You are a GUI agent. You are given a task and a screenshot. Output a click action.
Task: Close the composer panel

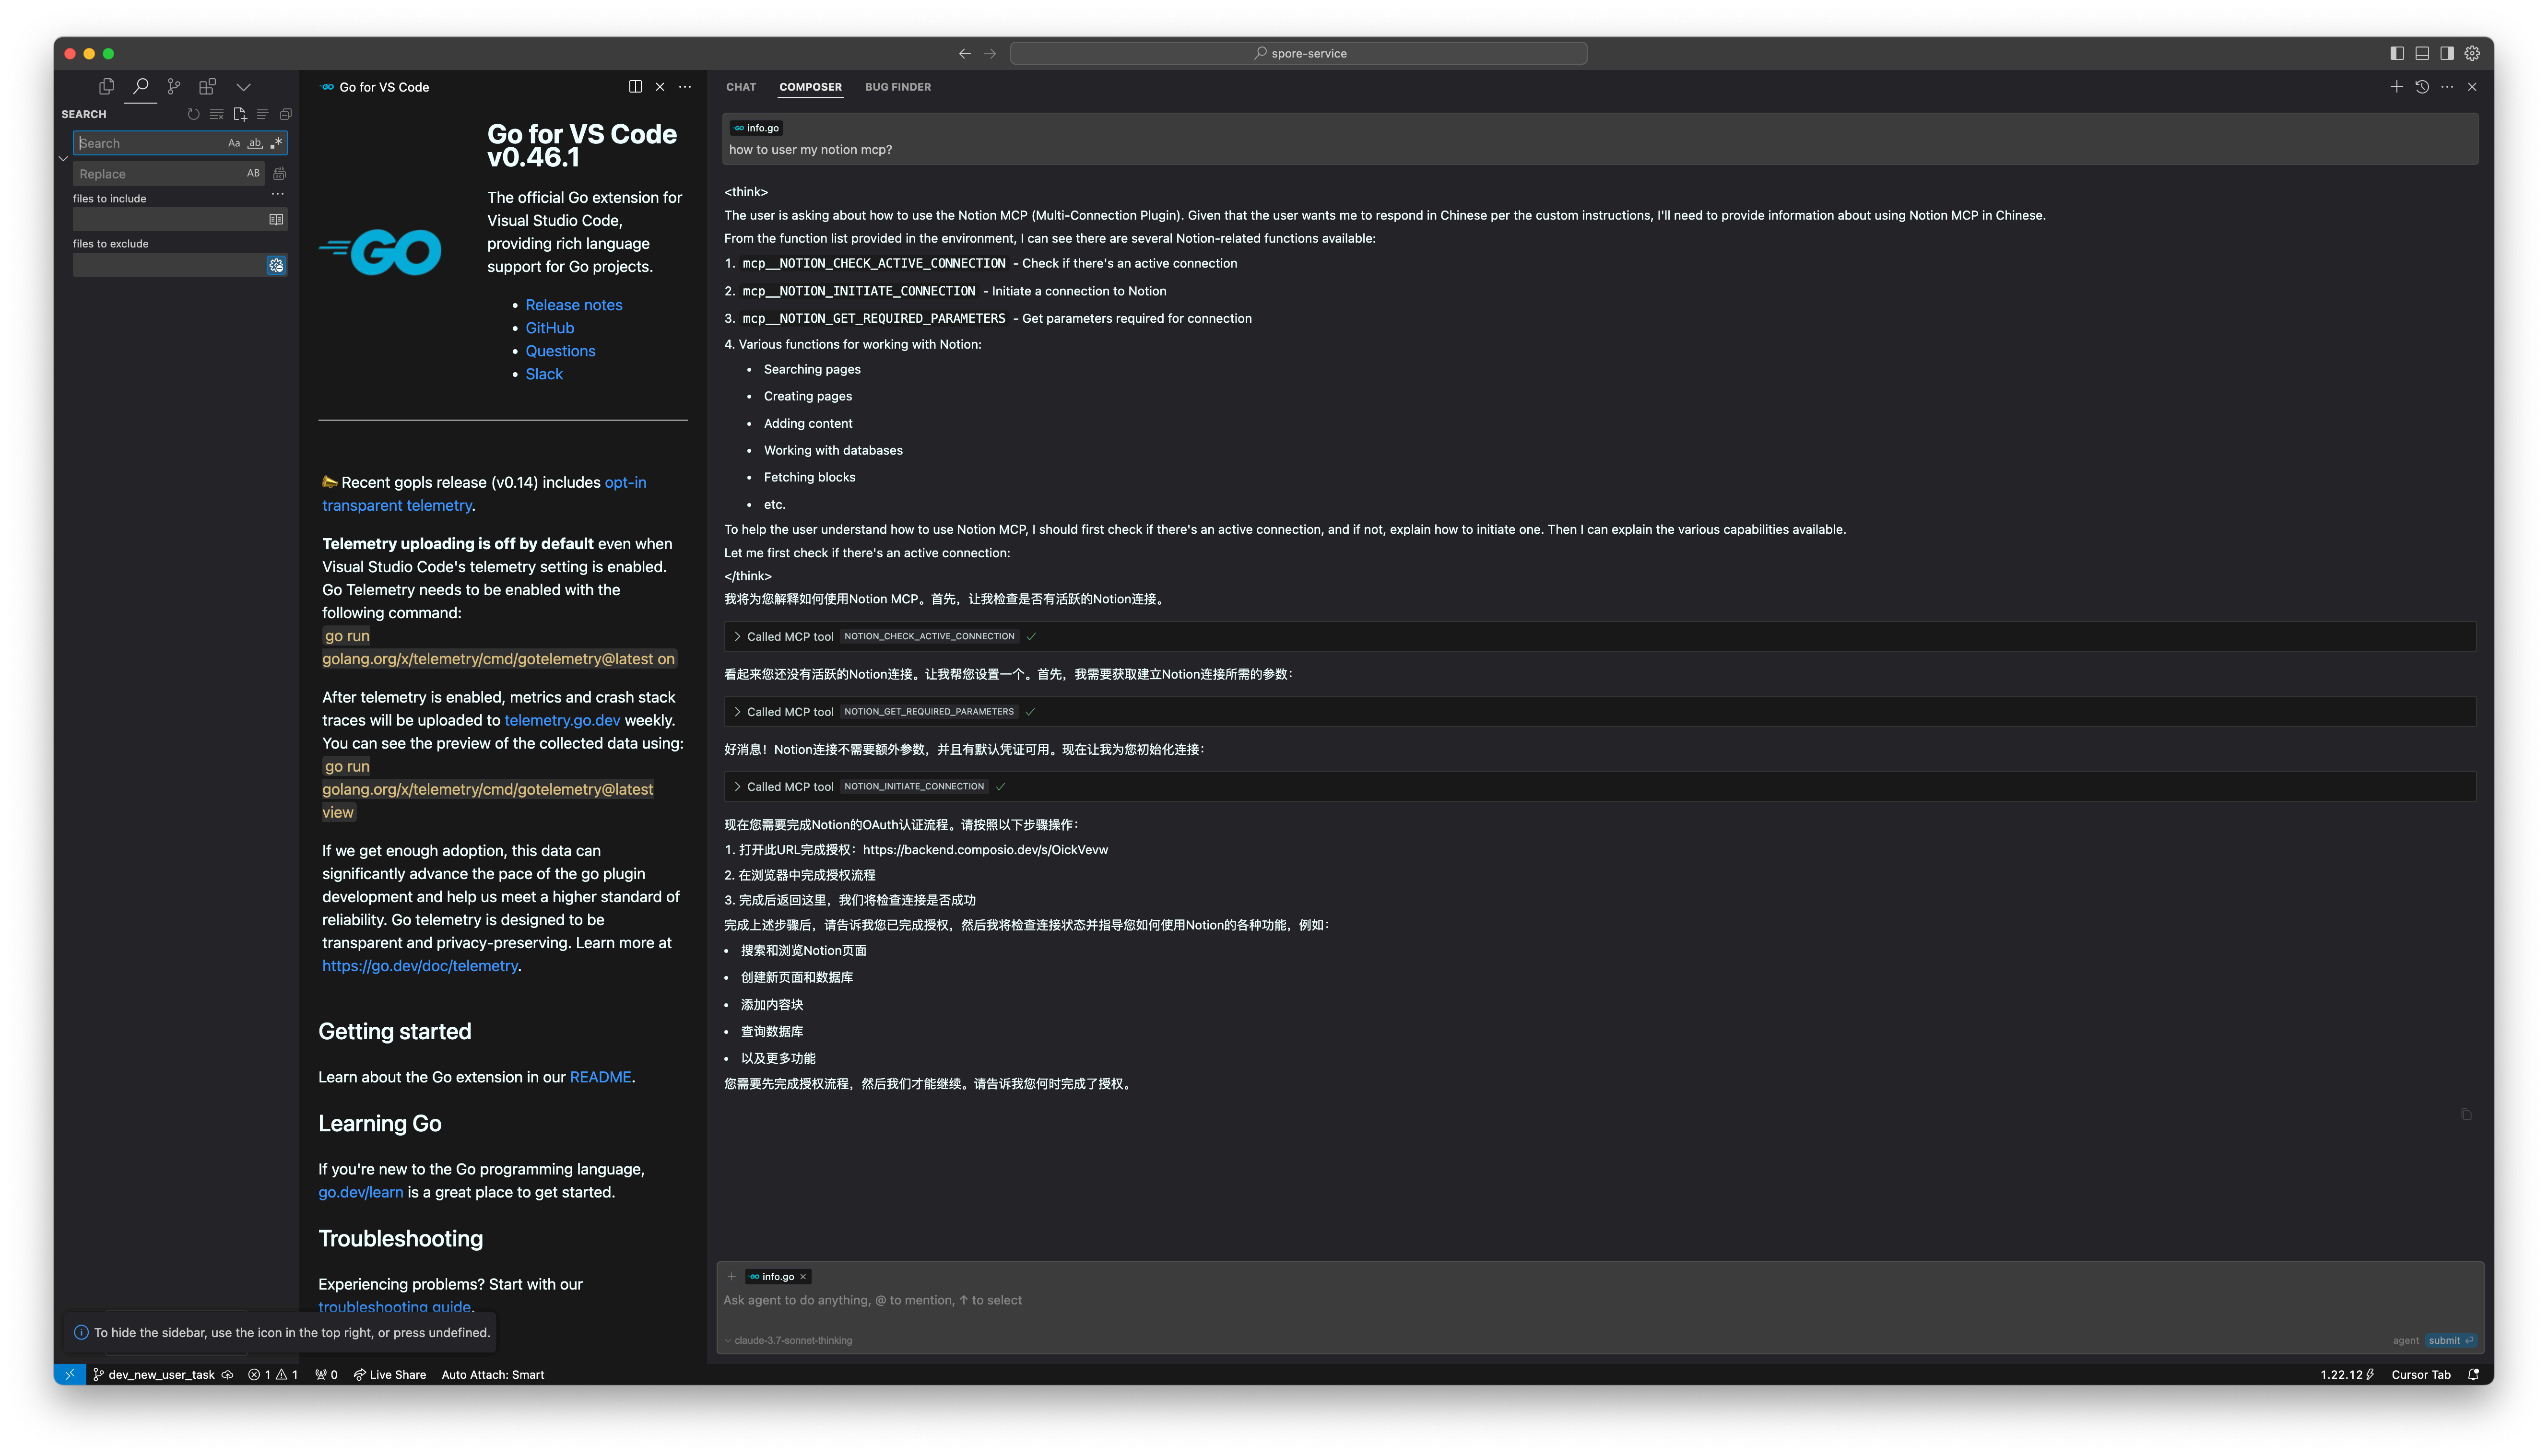(x=2472, y=87)
